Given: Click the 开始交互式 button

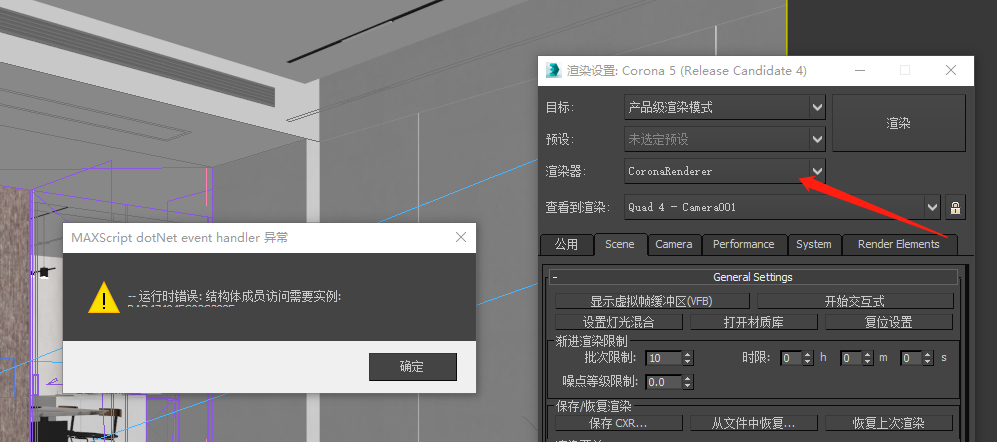Looking at the screenshot, I should coord(855,301).
